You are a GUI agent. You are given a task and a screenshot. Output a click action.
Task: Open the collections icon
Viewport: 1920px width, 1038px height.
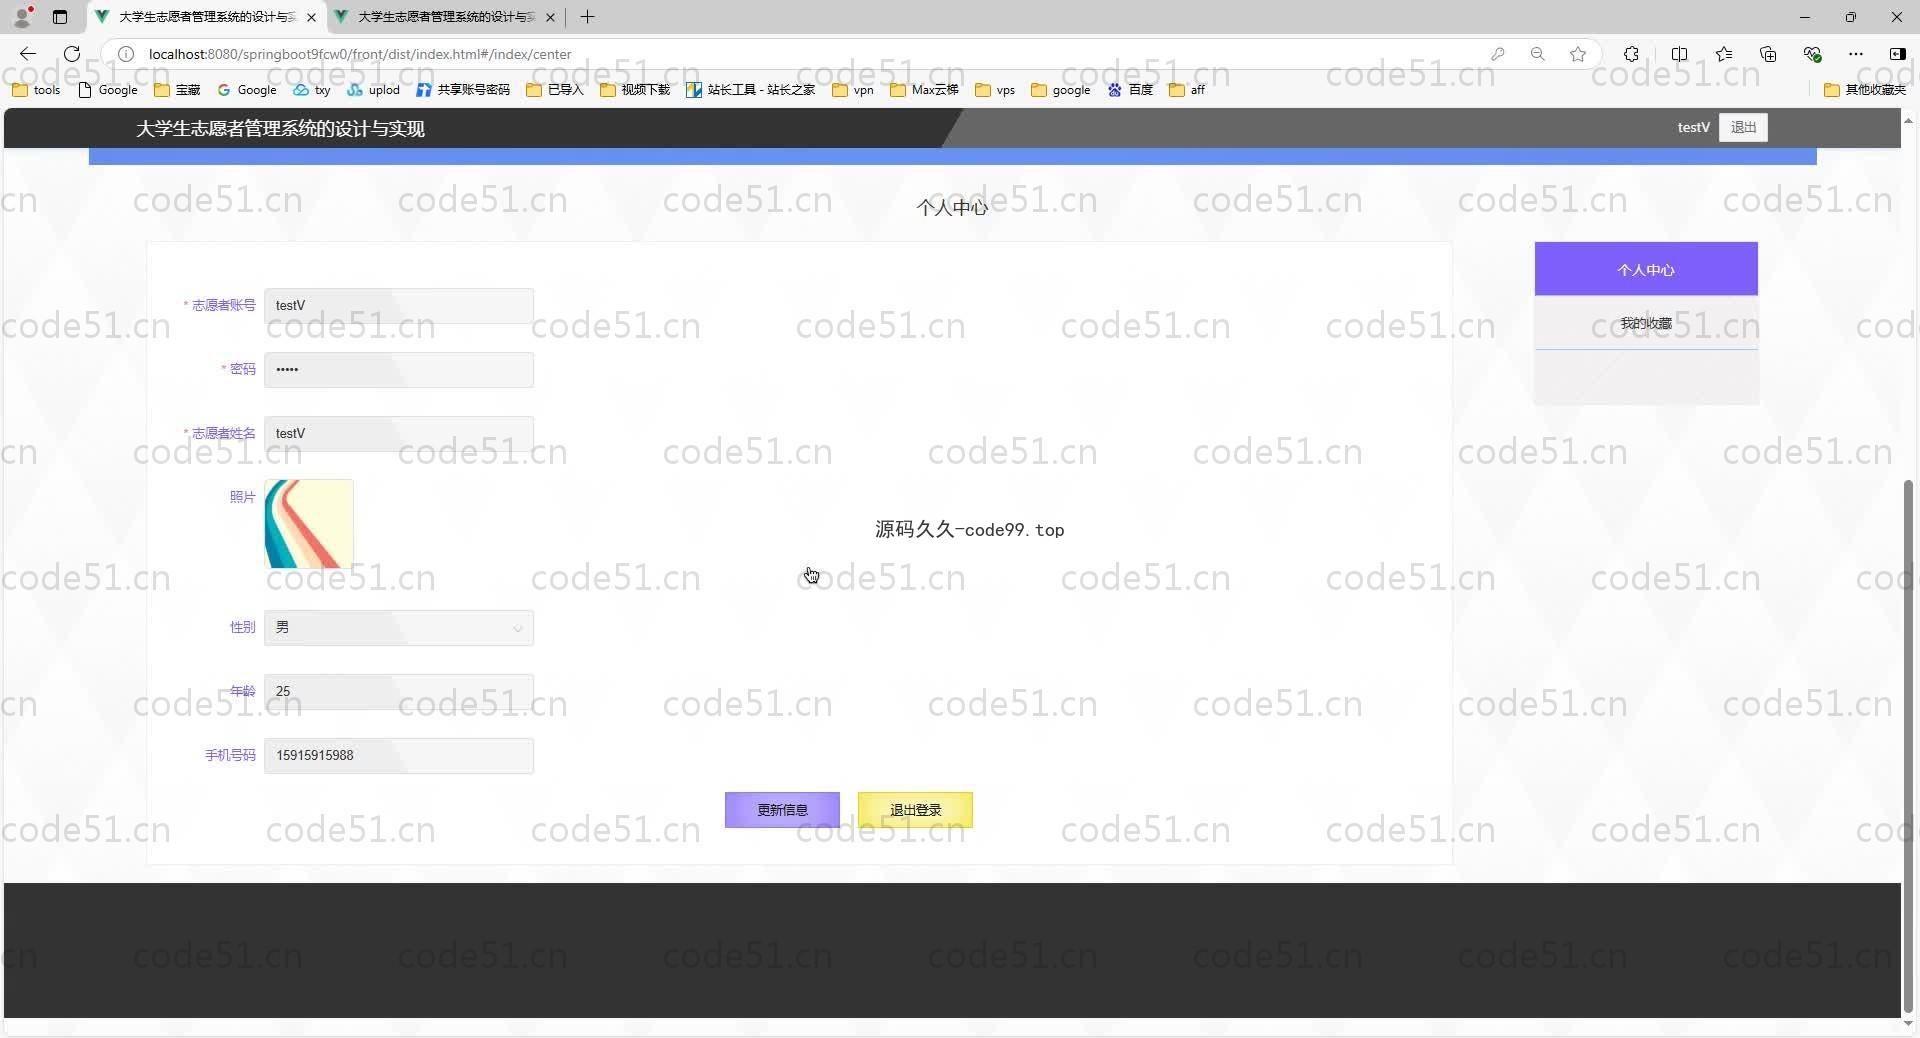[x=1768, y=54]
